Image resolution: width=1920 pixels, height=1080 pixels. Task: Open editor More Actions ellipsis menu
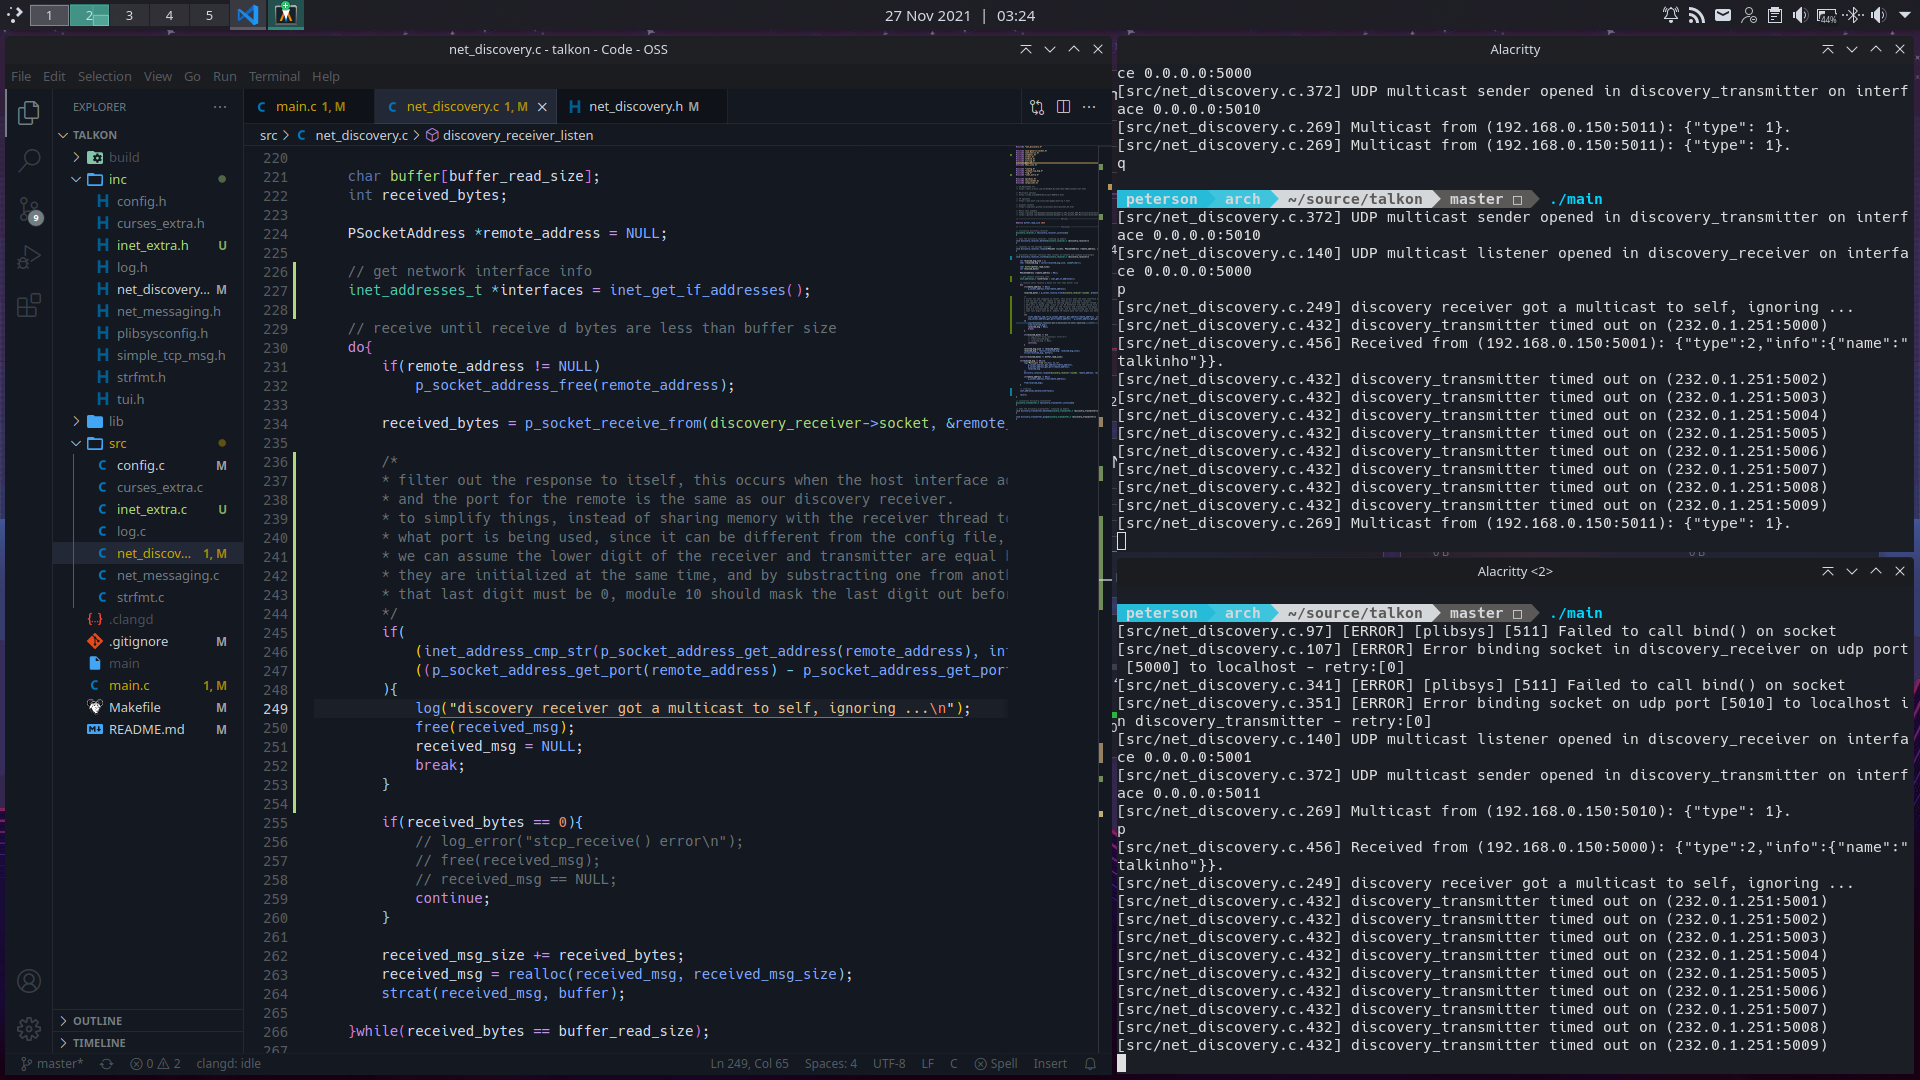(x=1089, y=107)
